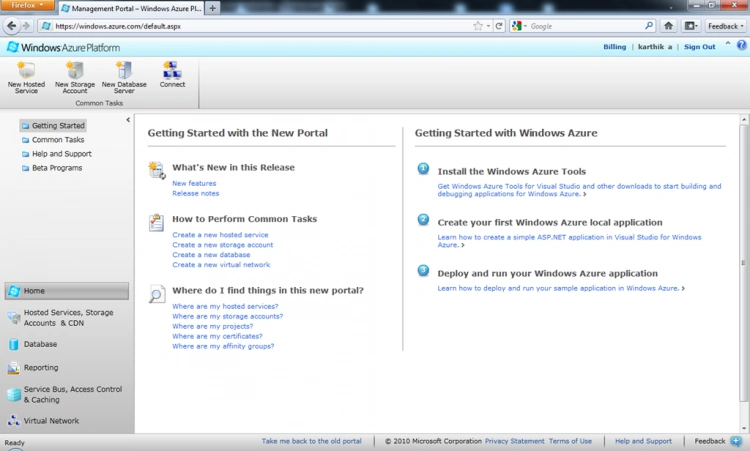This screenshot has height=451, width=750.
Task: Open the Windows Azure Platform logo
Action: tap(64, 47)
